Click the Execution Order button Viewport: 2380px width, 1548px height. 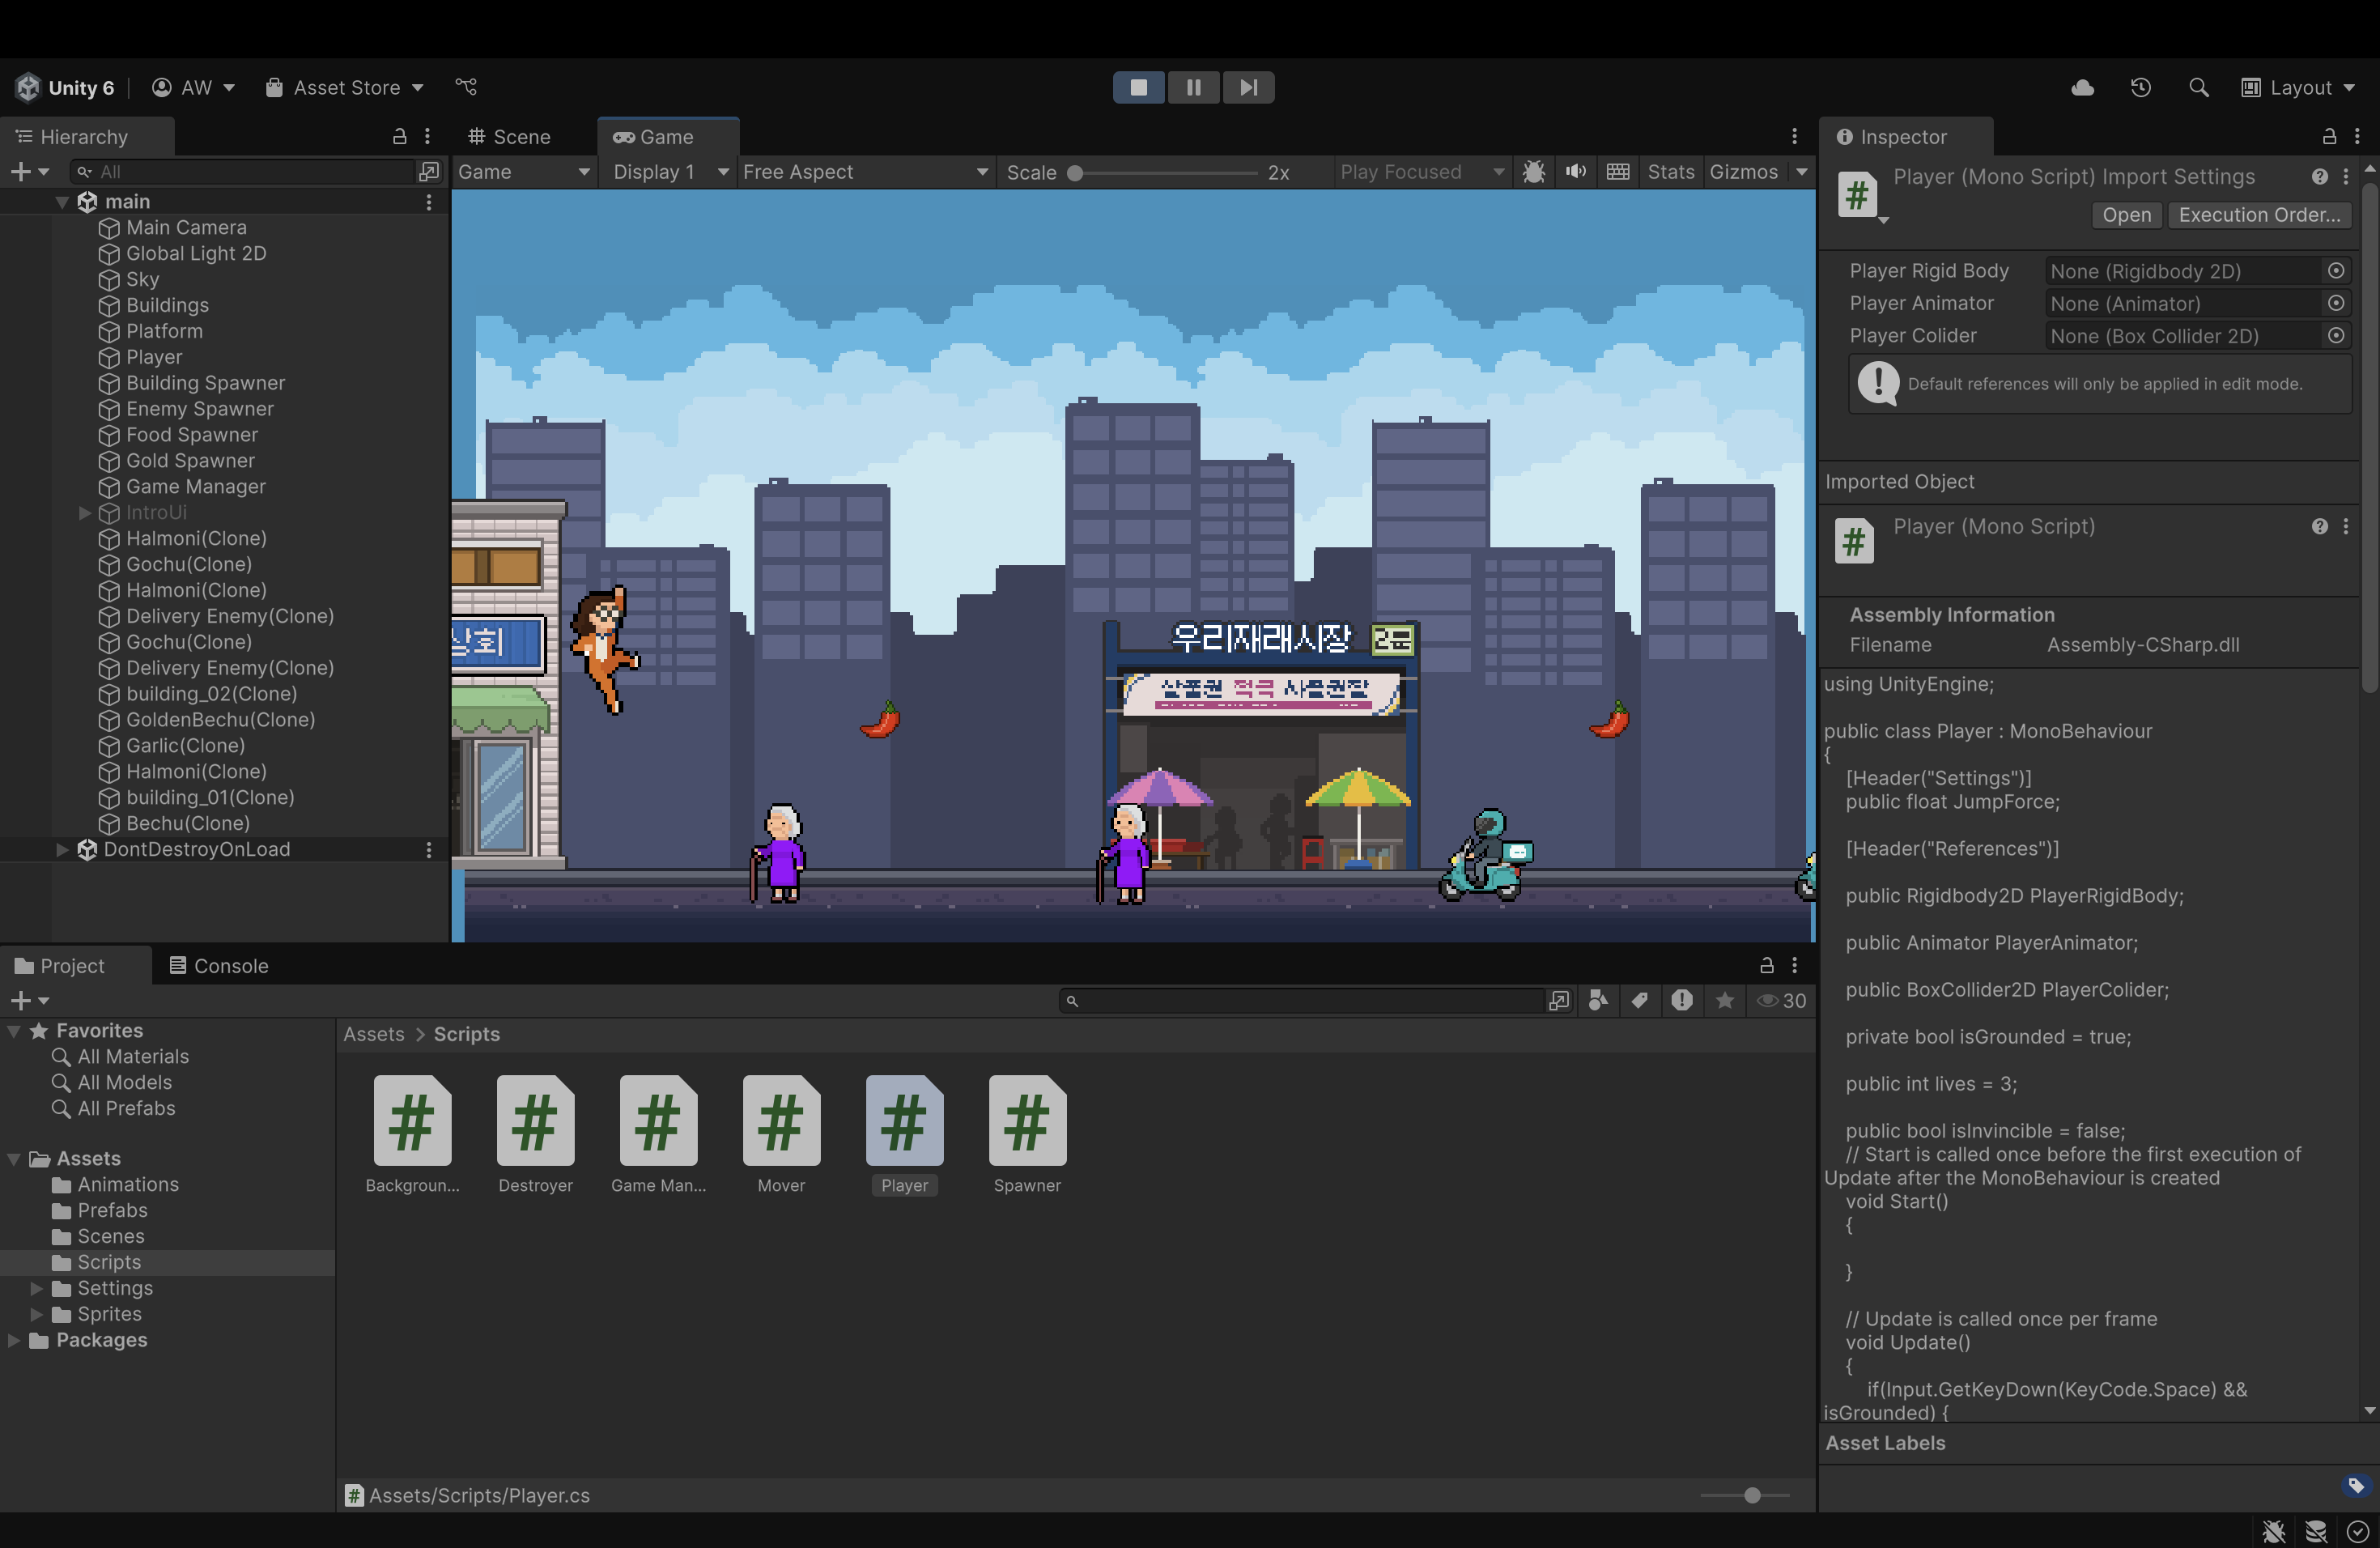2259,215
